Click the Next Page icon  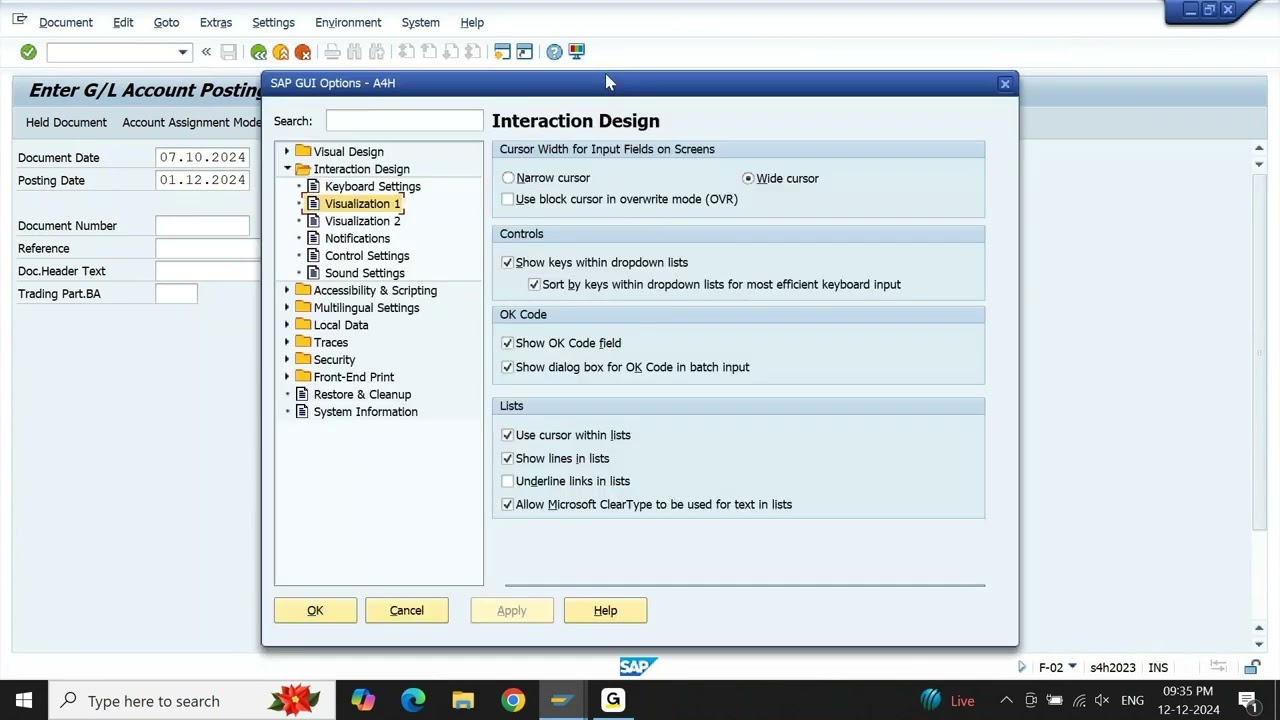click(450, 52)
